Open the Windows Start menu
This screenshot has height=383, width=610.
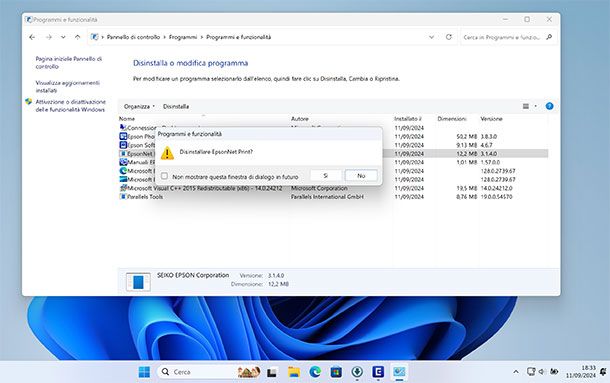coord(144,372)
